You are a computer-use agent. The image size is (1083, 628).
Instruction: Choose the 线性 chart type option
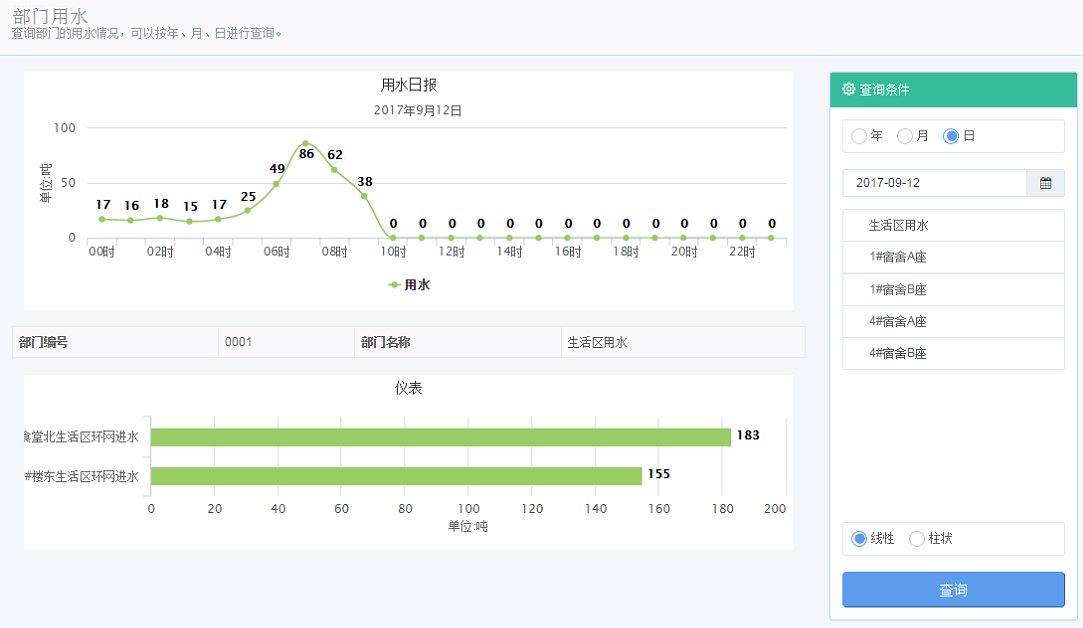click(x=859, y=539)
